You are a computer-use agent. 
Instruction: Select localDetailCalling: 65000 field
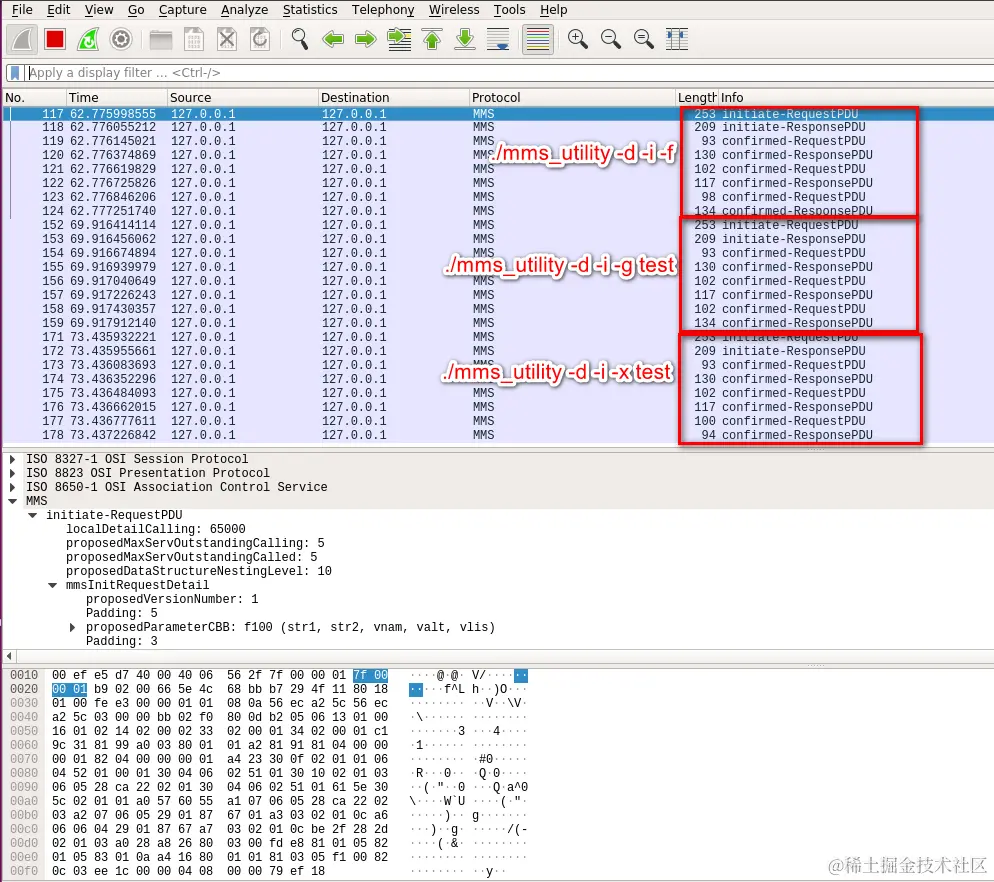(155, 529)
